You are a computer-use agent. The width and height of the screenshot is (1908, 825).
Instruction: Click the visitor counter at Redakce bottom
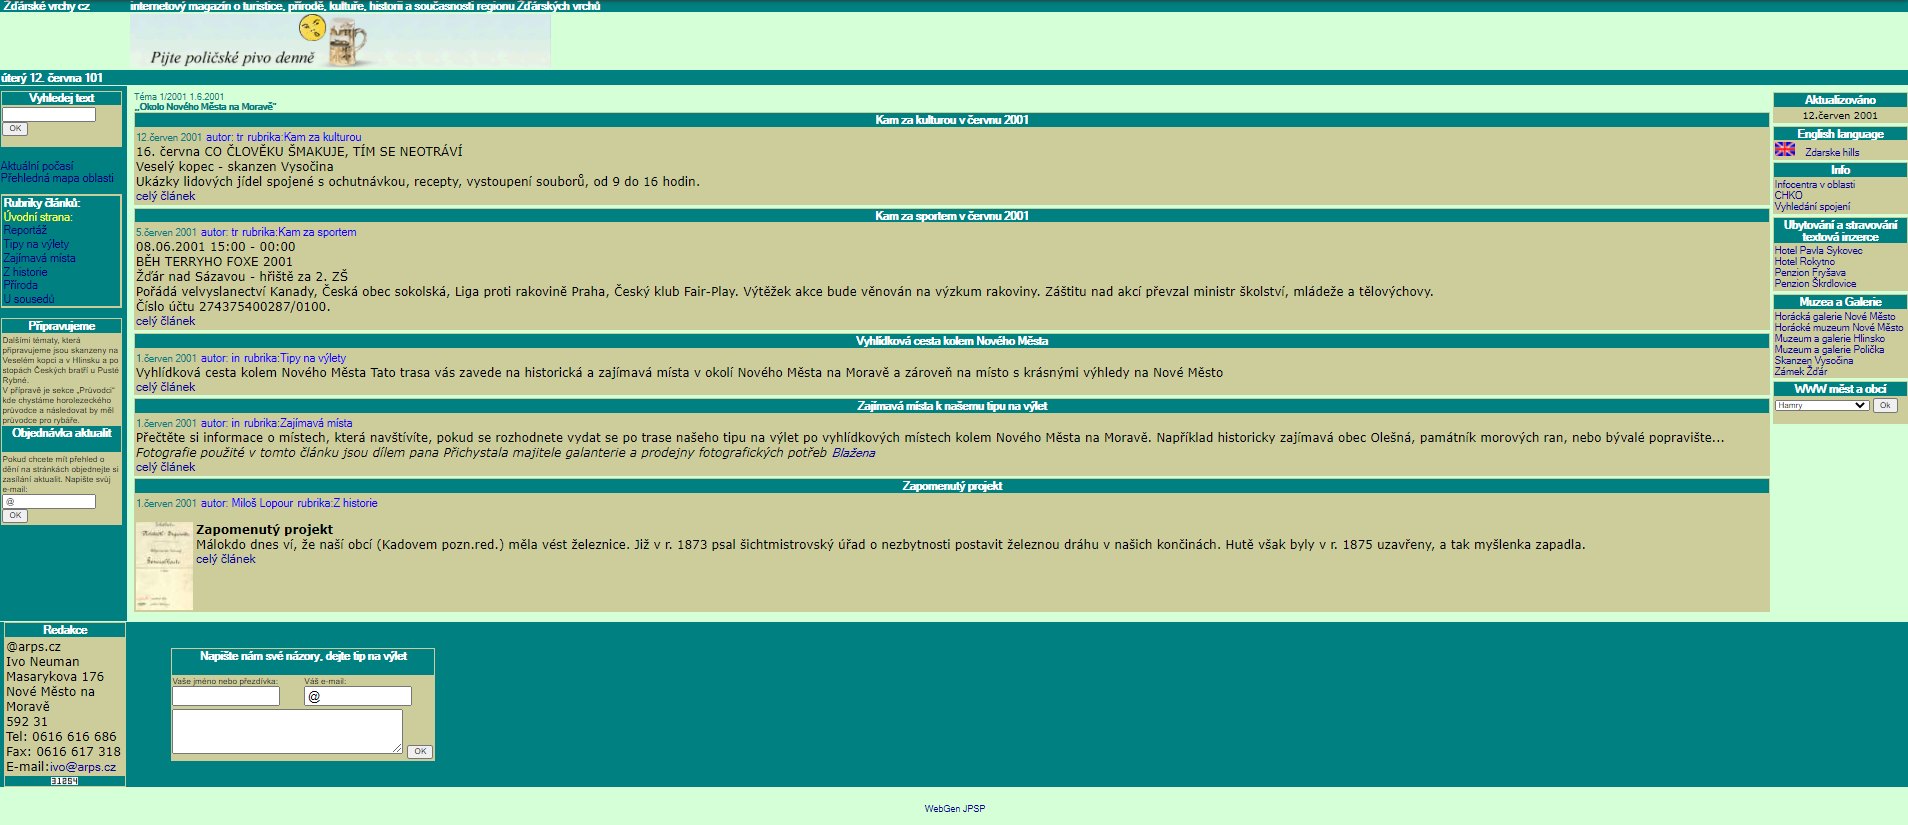pos(64,781)
